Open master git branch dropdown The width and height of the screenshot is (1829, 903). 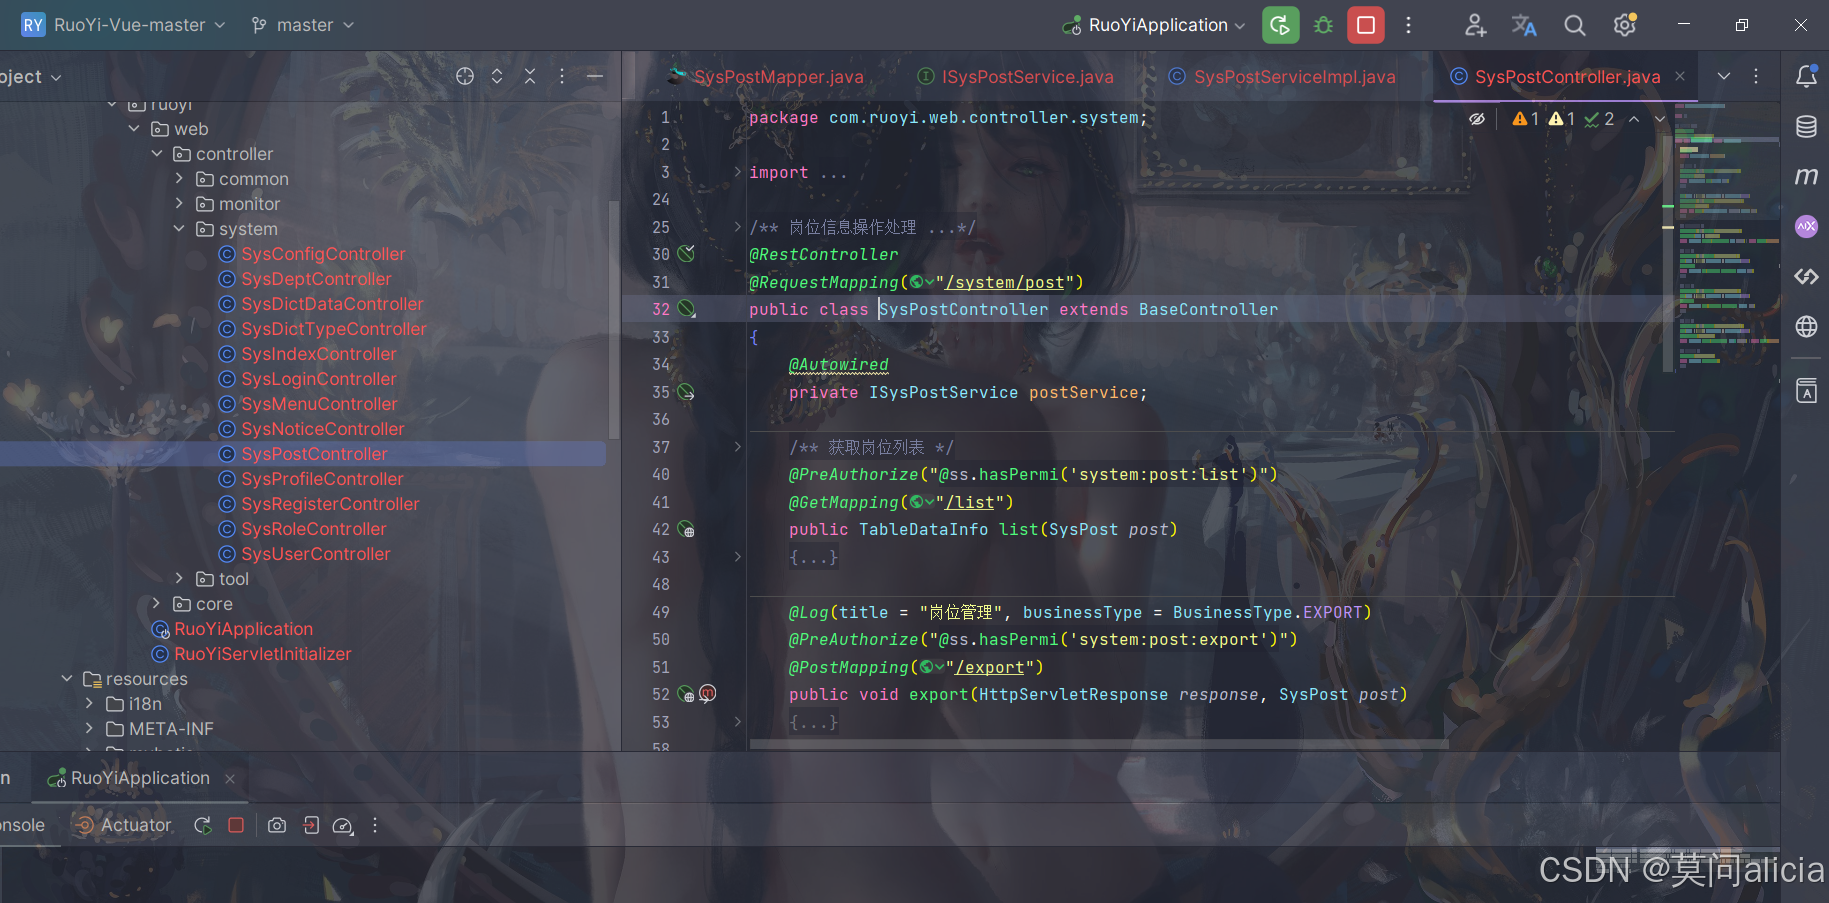pos(303,25)
